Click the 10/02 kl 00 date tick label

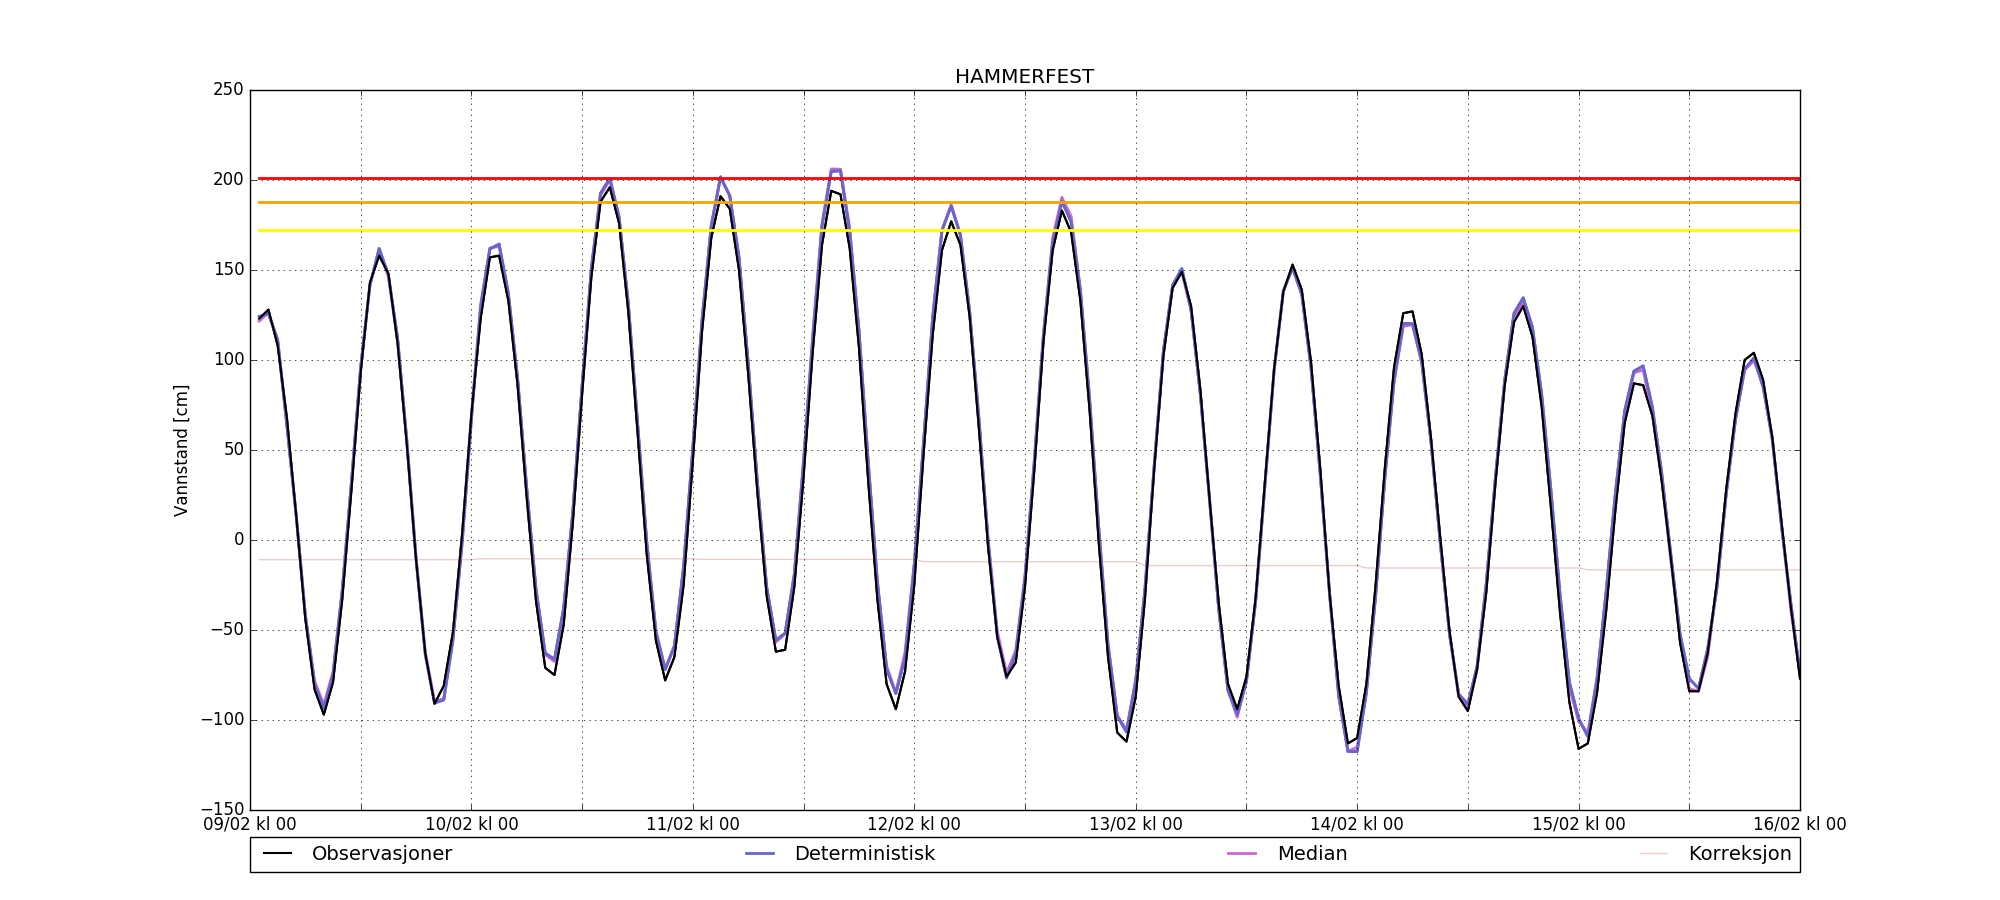[x=472, y=825]
